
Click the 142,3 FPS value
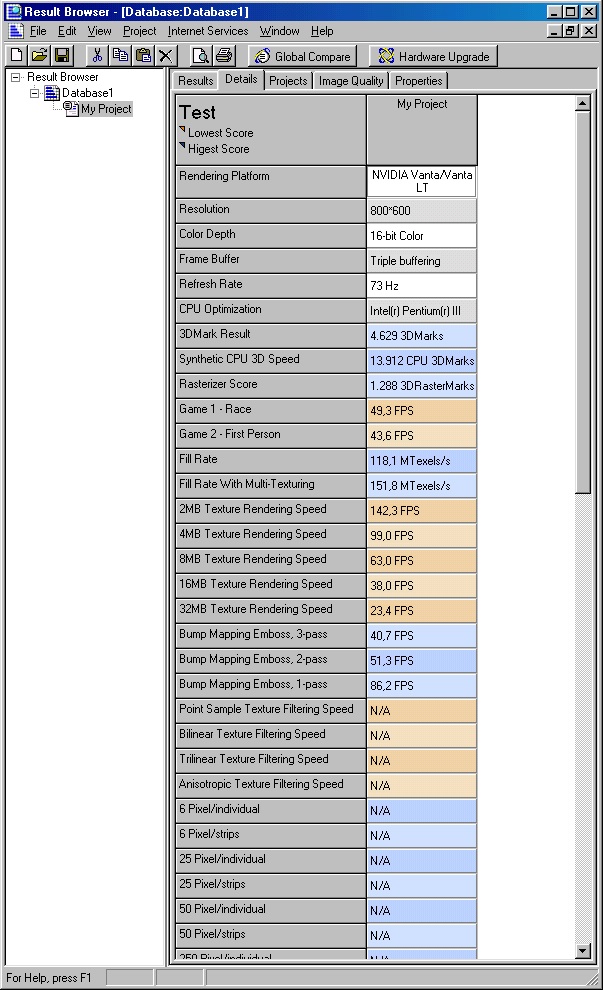[x=422, y=511]
